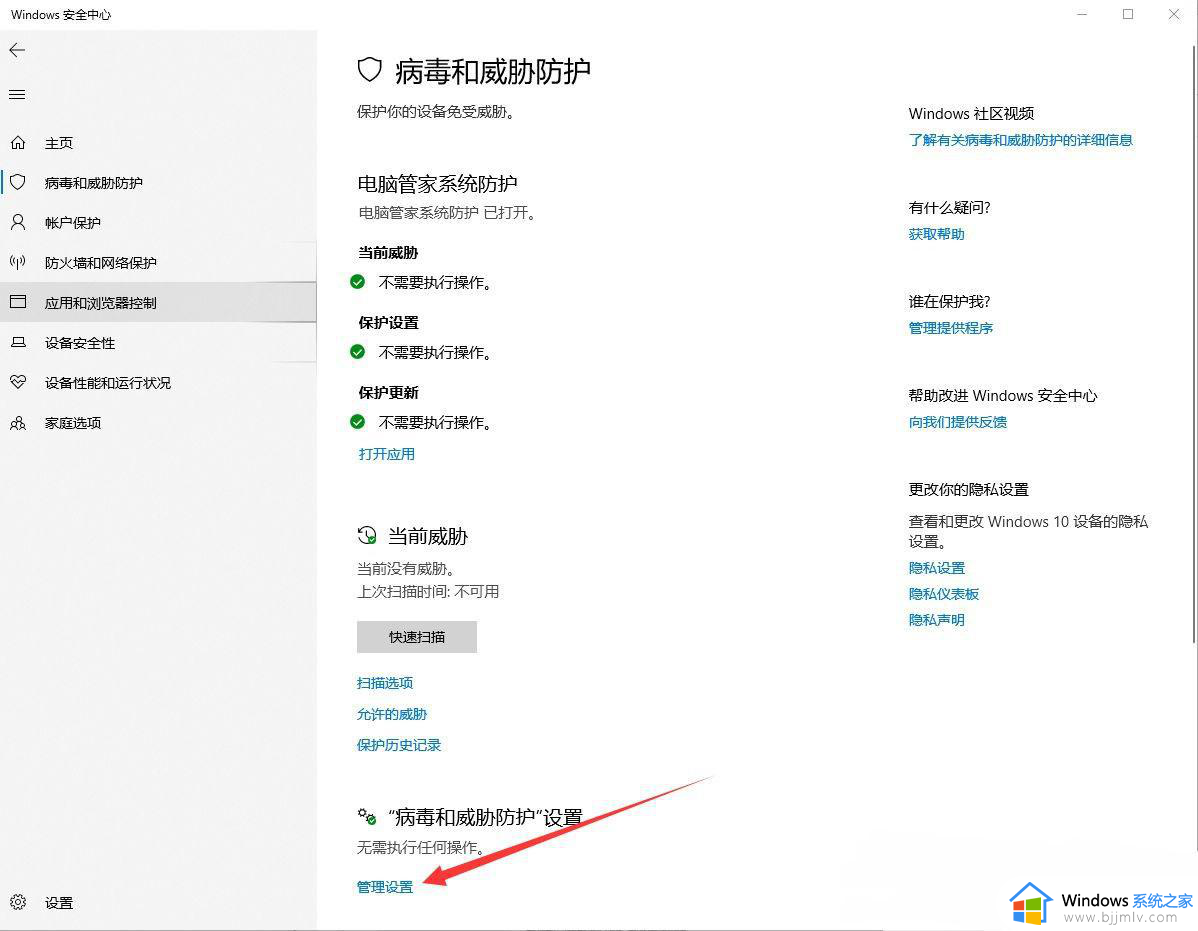Screen dimensions: 1198x931
Task: Select 病毒和威胁防护 in the sidebar
Action: [x=158, y=183]
